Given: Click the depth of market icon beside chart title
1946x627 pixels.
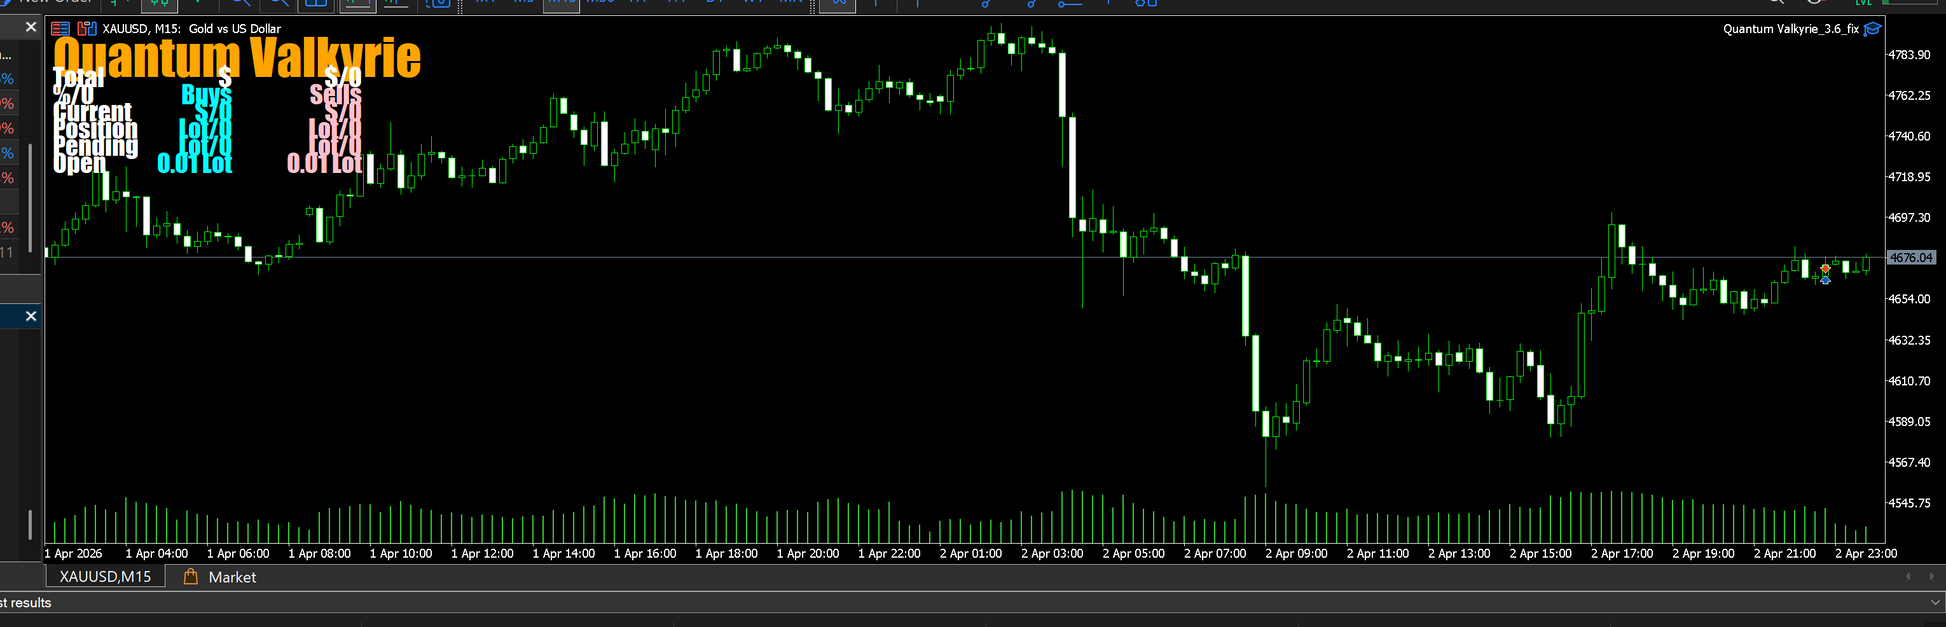Looking at the screenshot, I should tap(87, 29).
